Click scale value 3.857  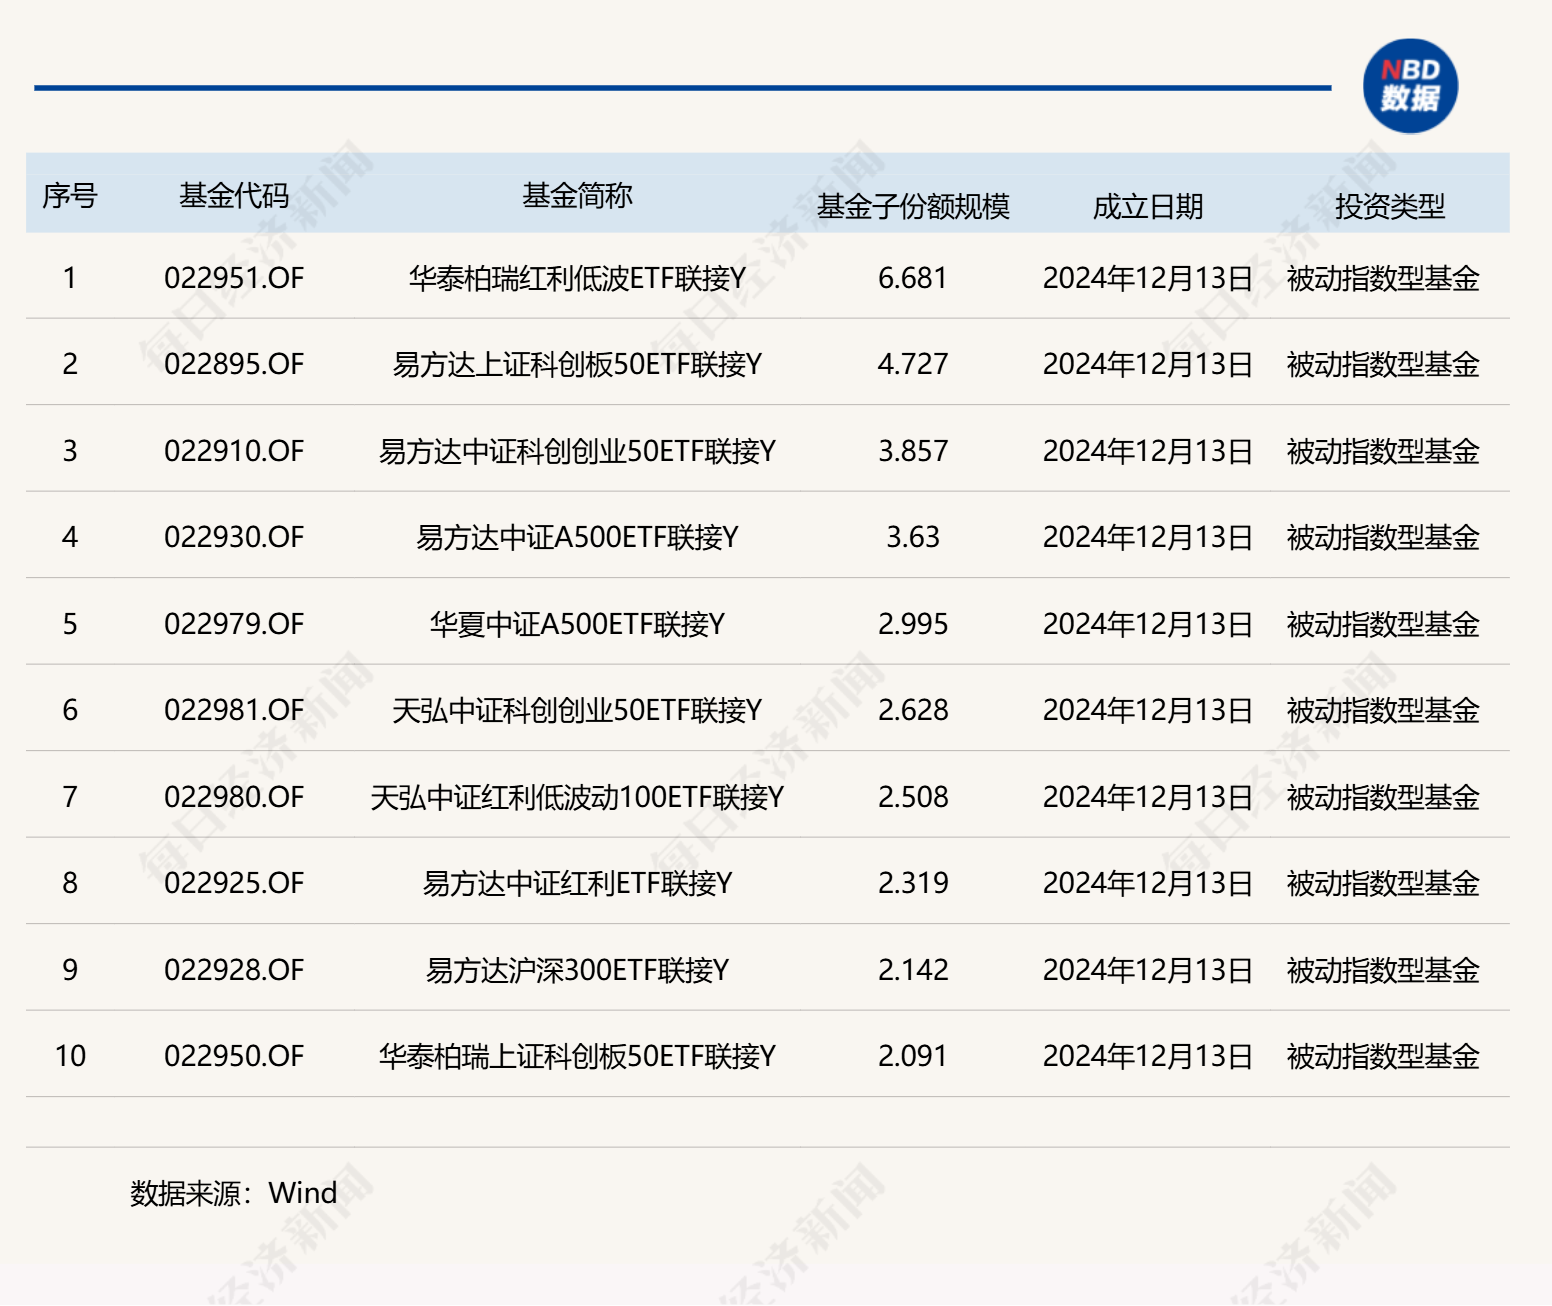(913, 451)
